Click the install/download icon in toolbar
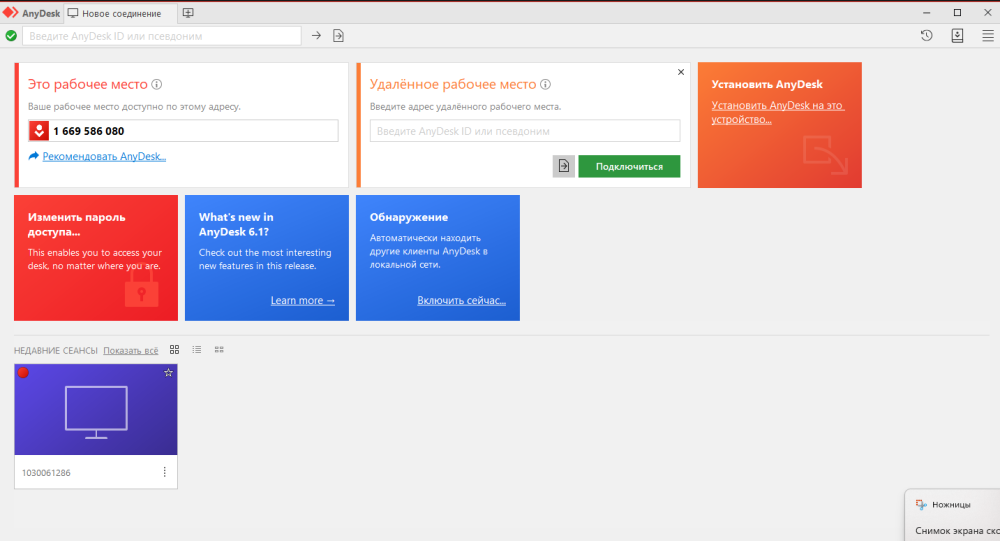The image size is (1000, 541). click(957, 36)
